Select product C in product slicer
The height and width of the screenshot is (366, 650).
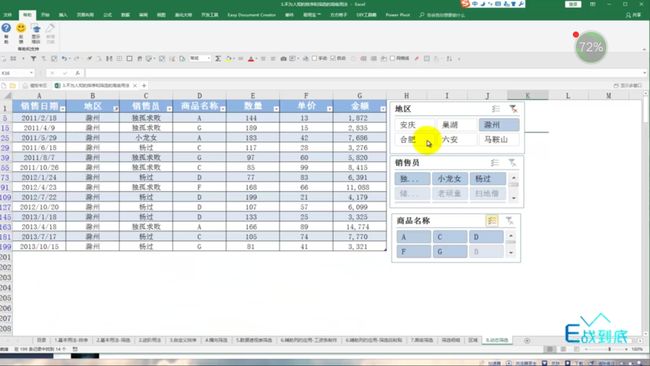[450, 237]
